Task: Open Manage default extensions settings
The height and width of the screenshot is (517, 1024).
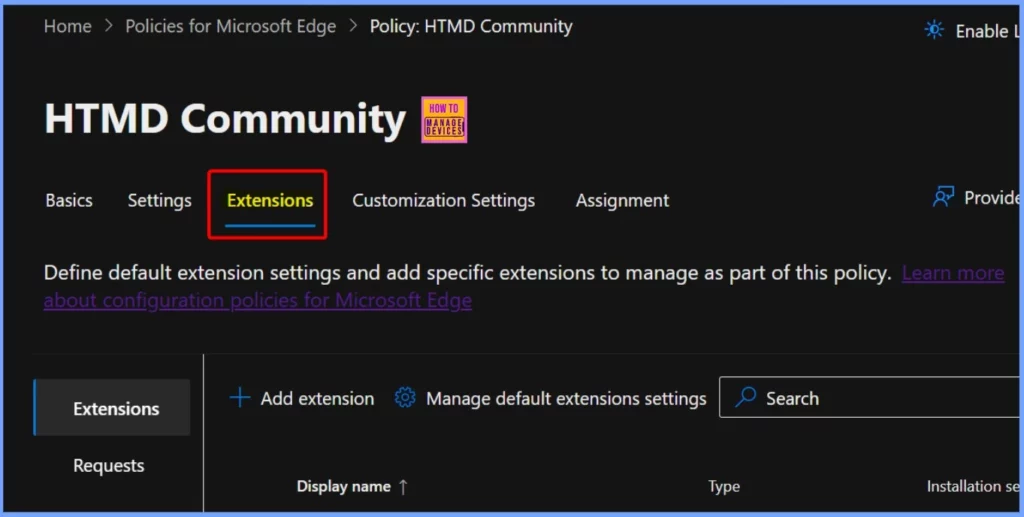Action: [566, 398]
